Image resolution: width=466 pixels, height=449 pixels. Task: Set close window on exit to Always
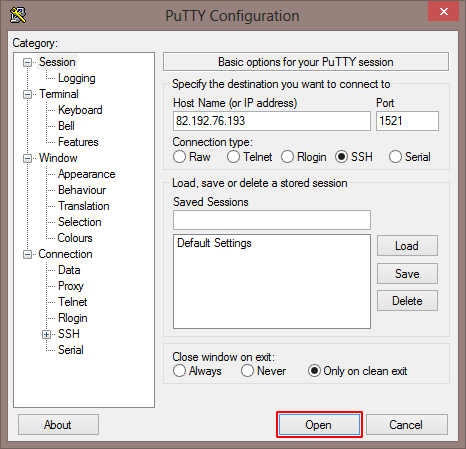(x=179, y=371)
